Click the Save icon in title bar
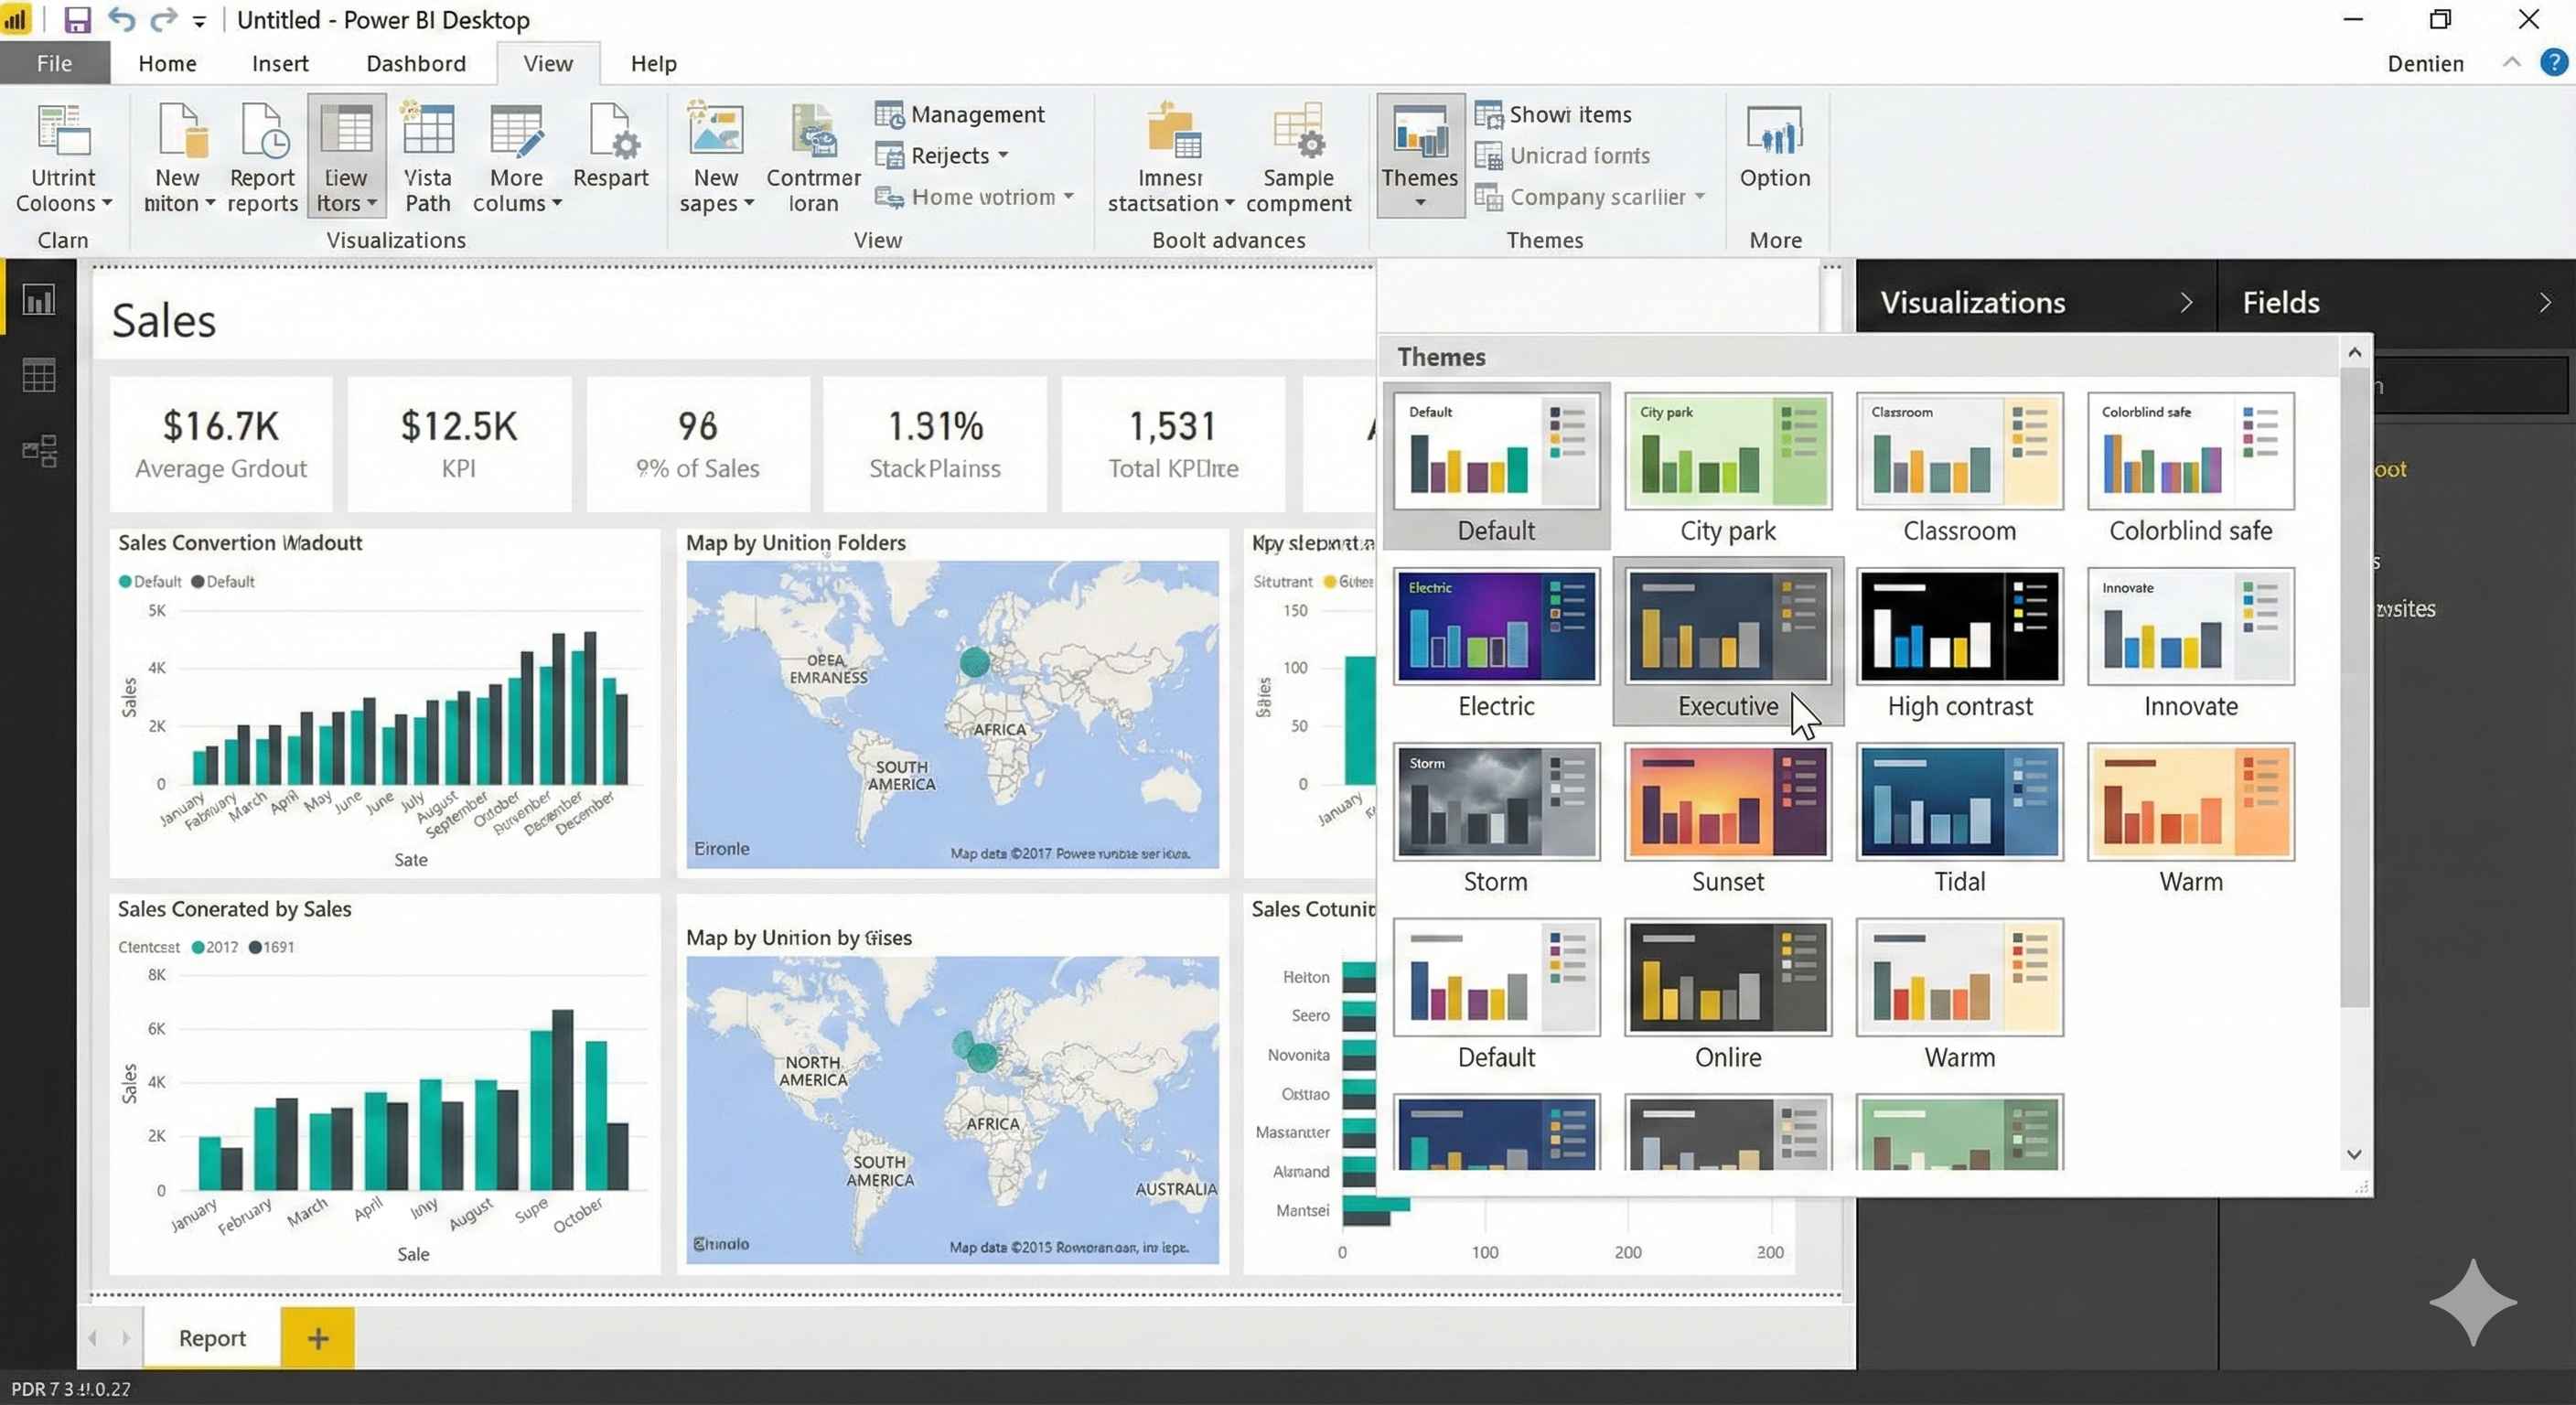This screenshot has width=2576, height=1405. (x=77, y=20)
